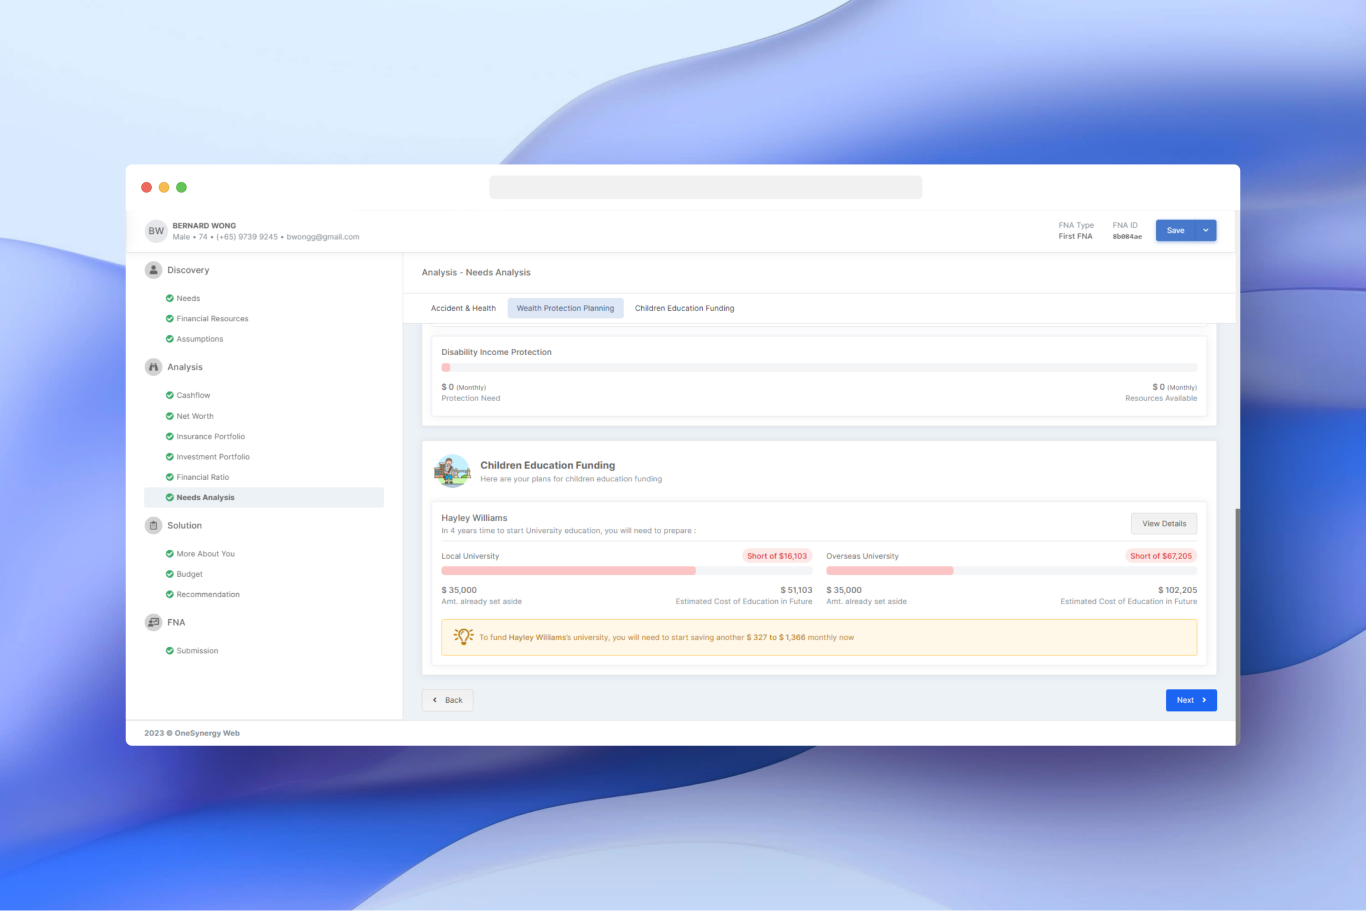The height and width of the screenshot is (911, 1366).
Task: Click the FNA section icon in sidebar
Action: [x=153, y=622]
